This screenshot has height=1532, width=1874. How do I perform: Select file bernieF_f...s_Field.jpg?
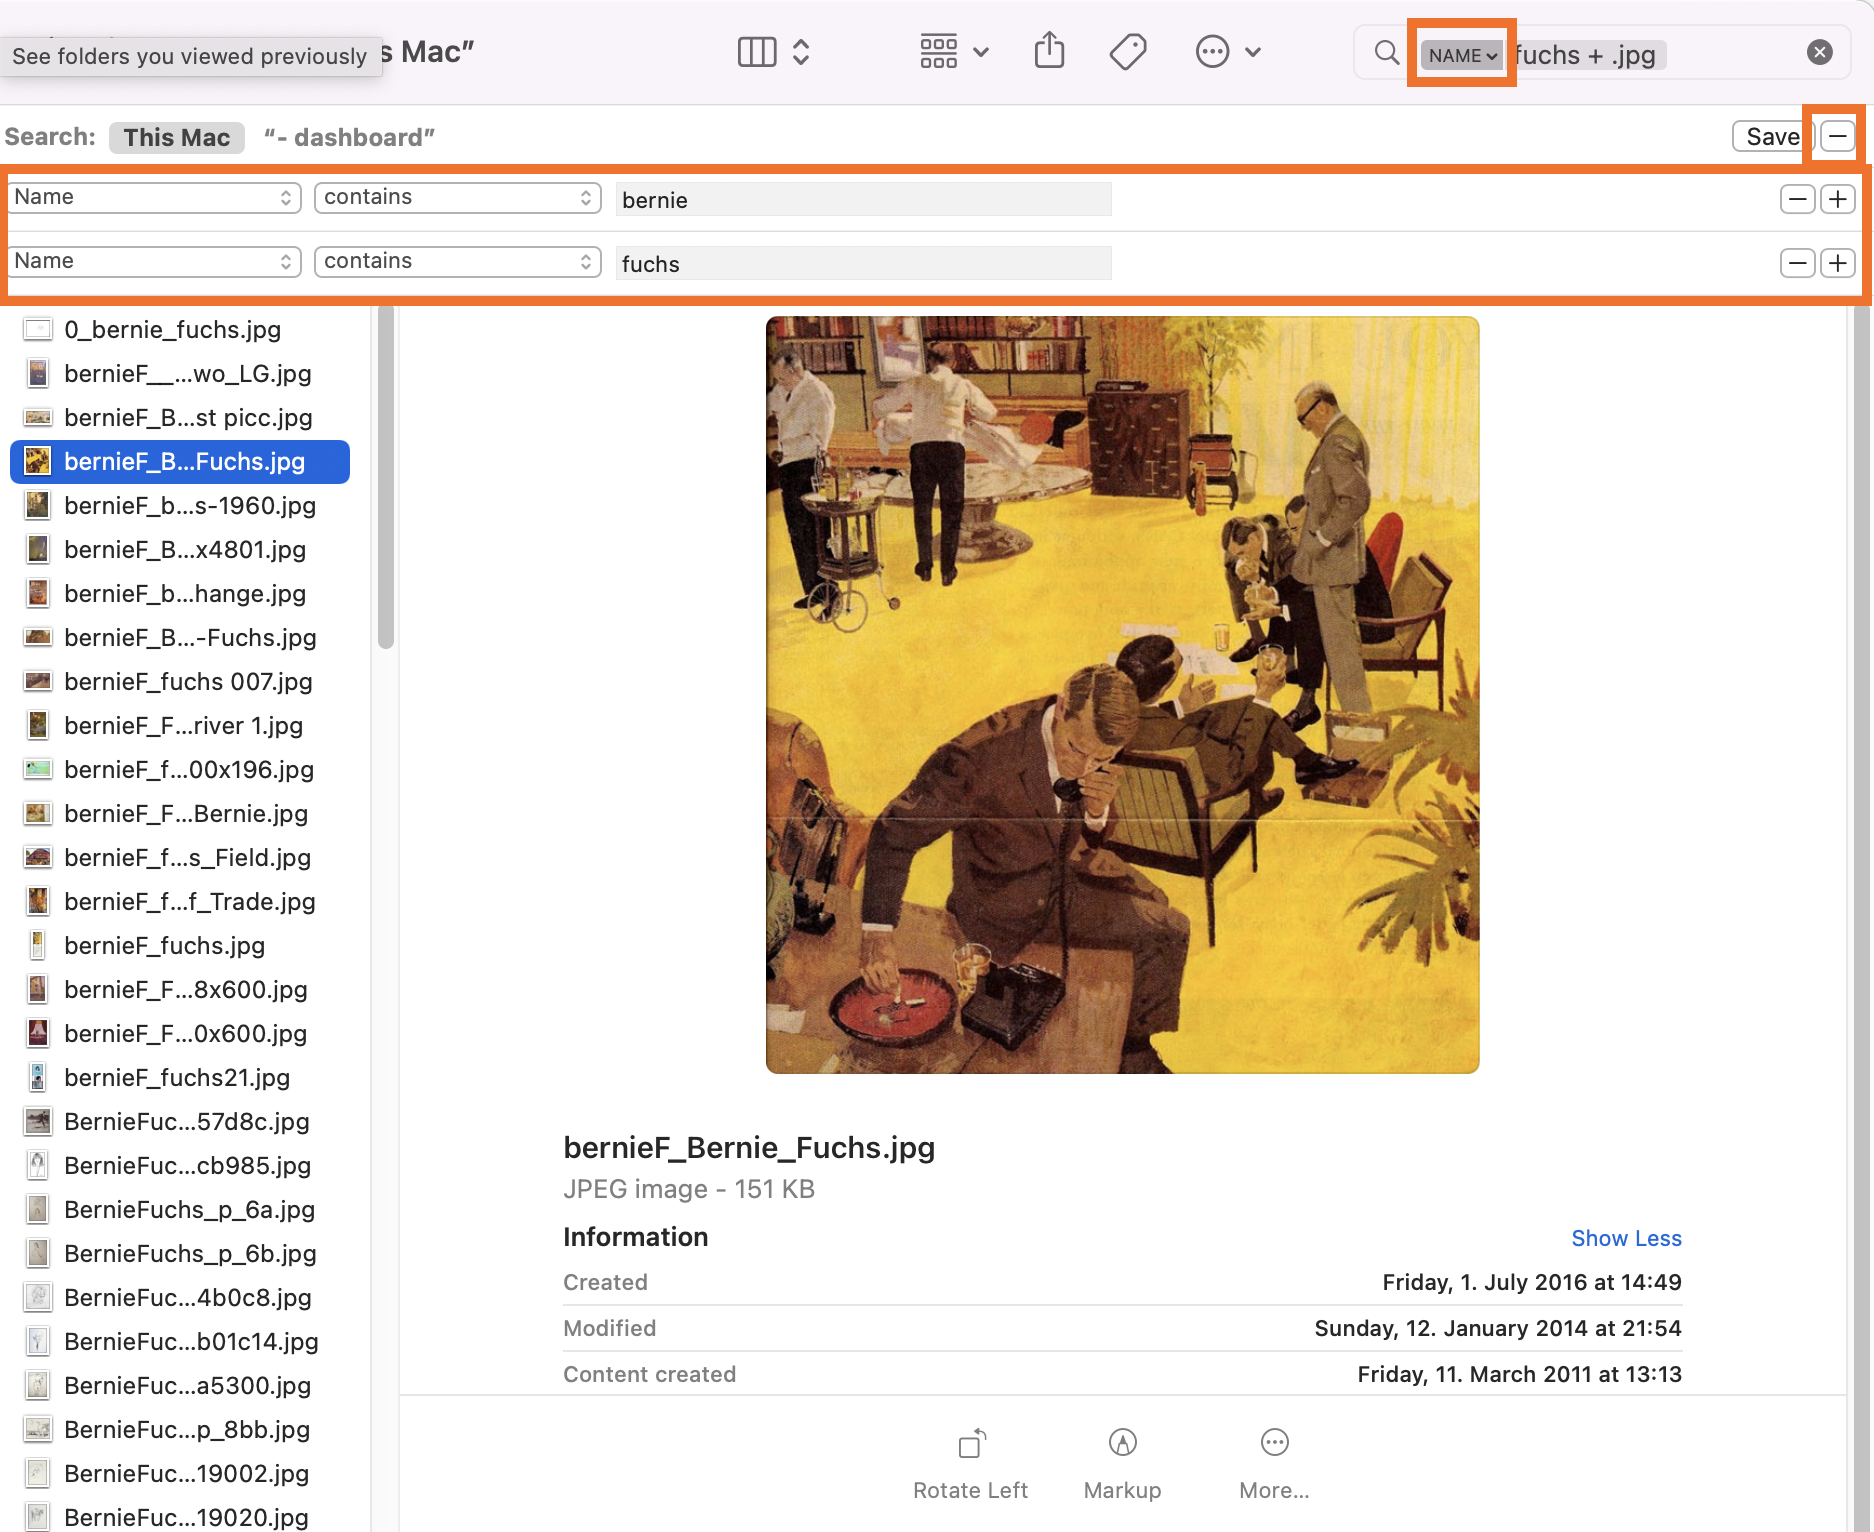(x=180, y=858)
